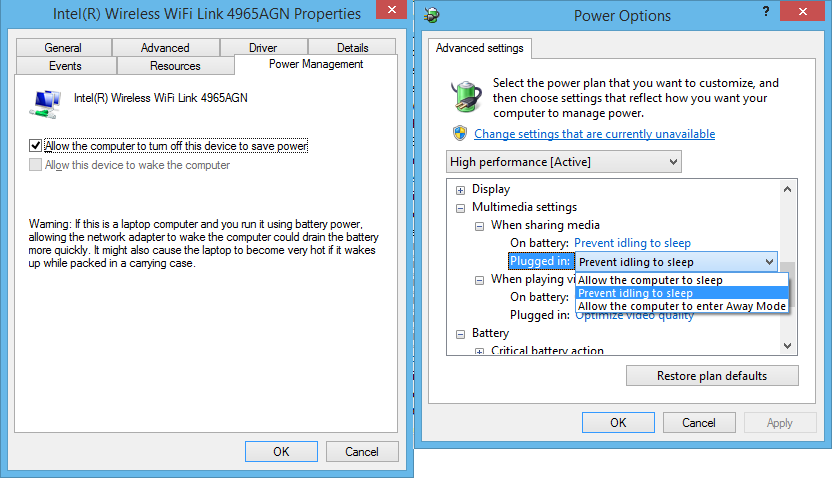Screen dimensions: 832x478
Task: Expand the Display tree node
Action: tap(461, 190)
